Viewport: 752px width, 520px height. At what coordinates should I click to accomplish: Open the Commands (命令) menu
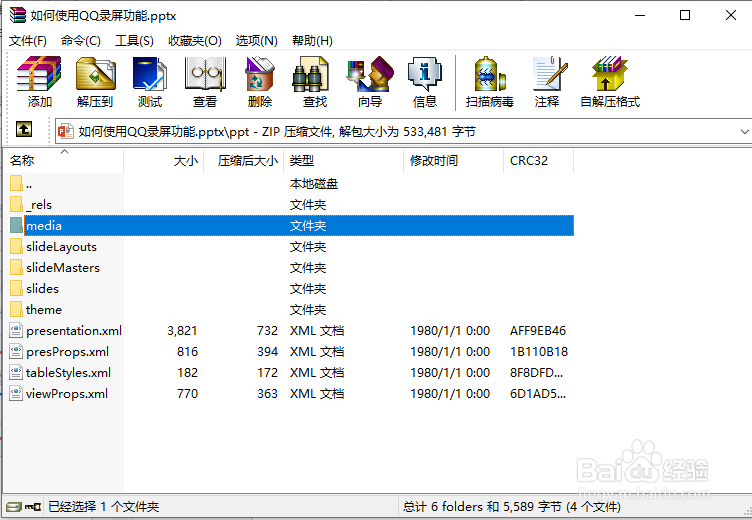[x=81, y=41]
